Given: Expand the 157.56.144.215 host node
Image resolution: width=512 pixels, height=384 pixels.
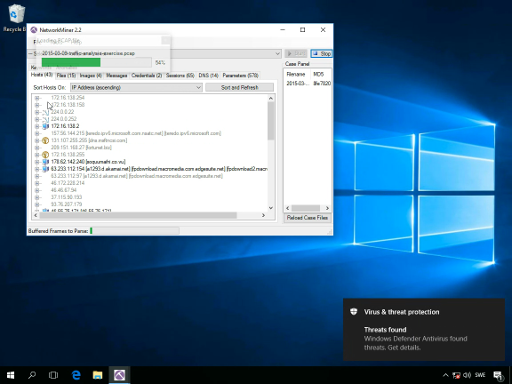Looking at the screenshot, I should tap(37, 133).
